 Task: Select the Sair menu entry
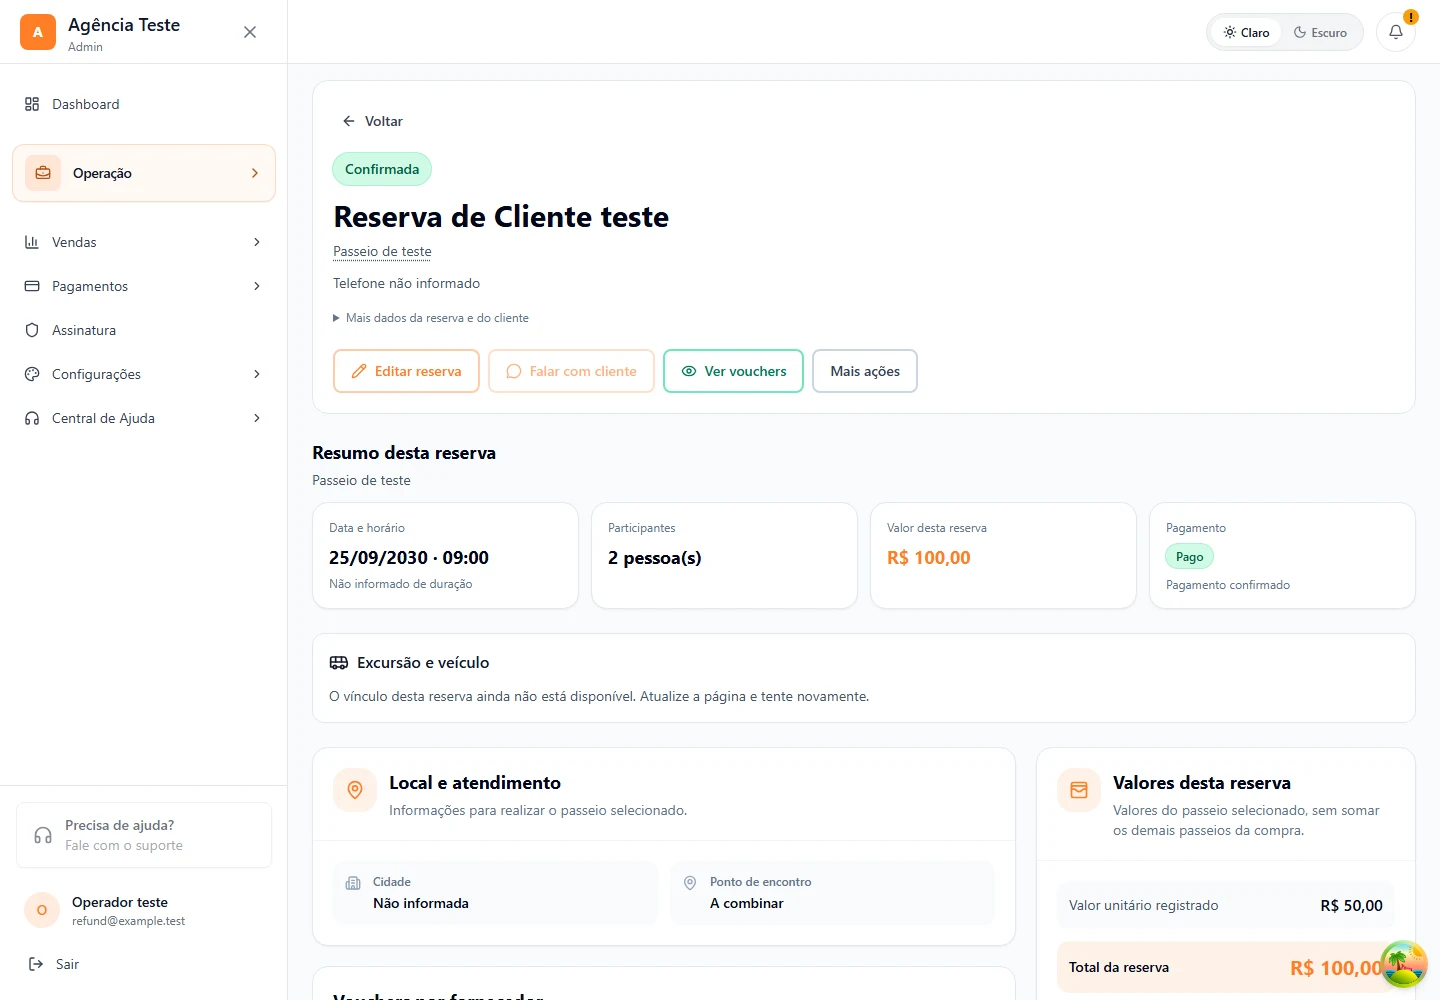144,964
